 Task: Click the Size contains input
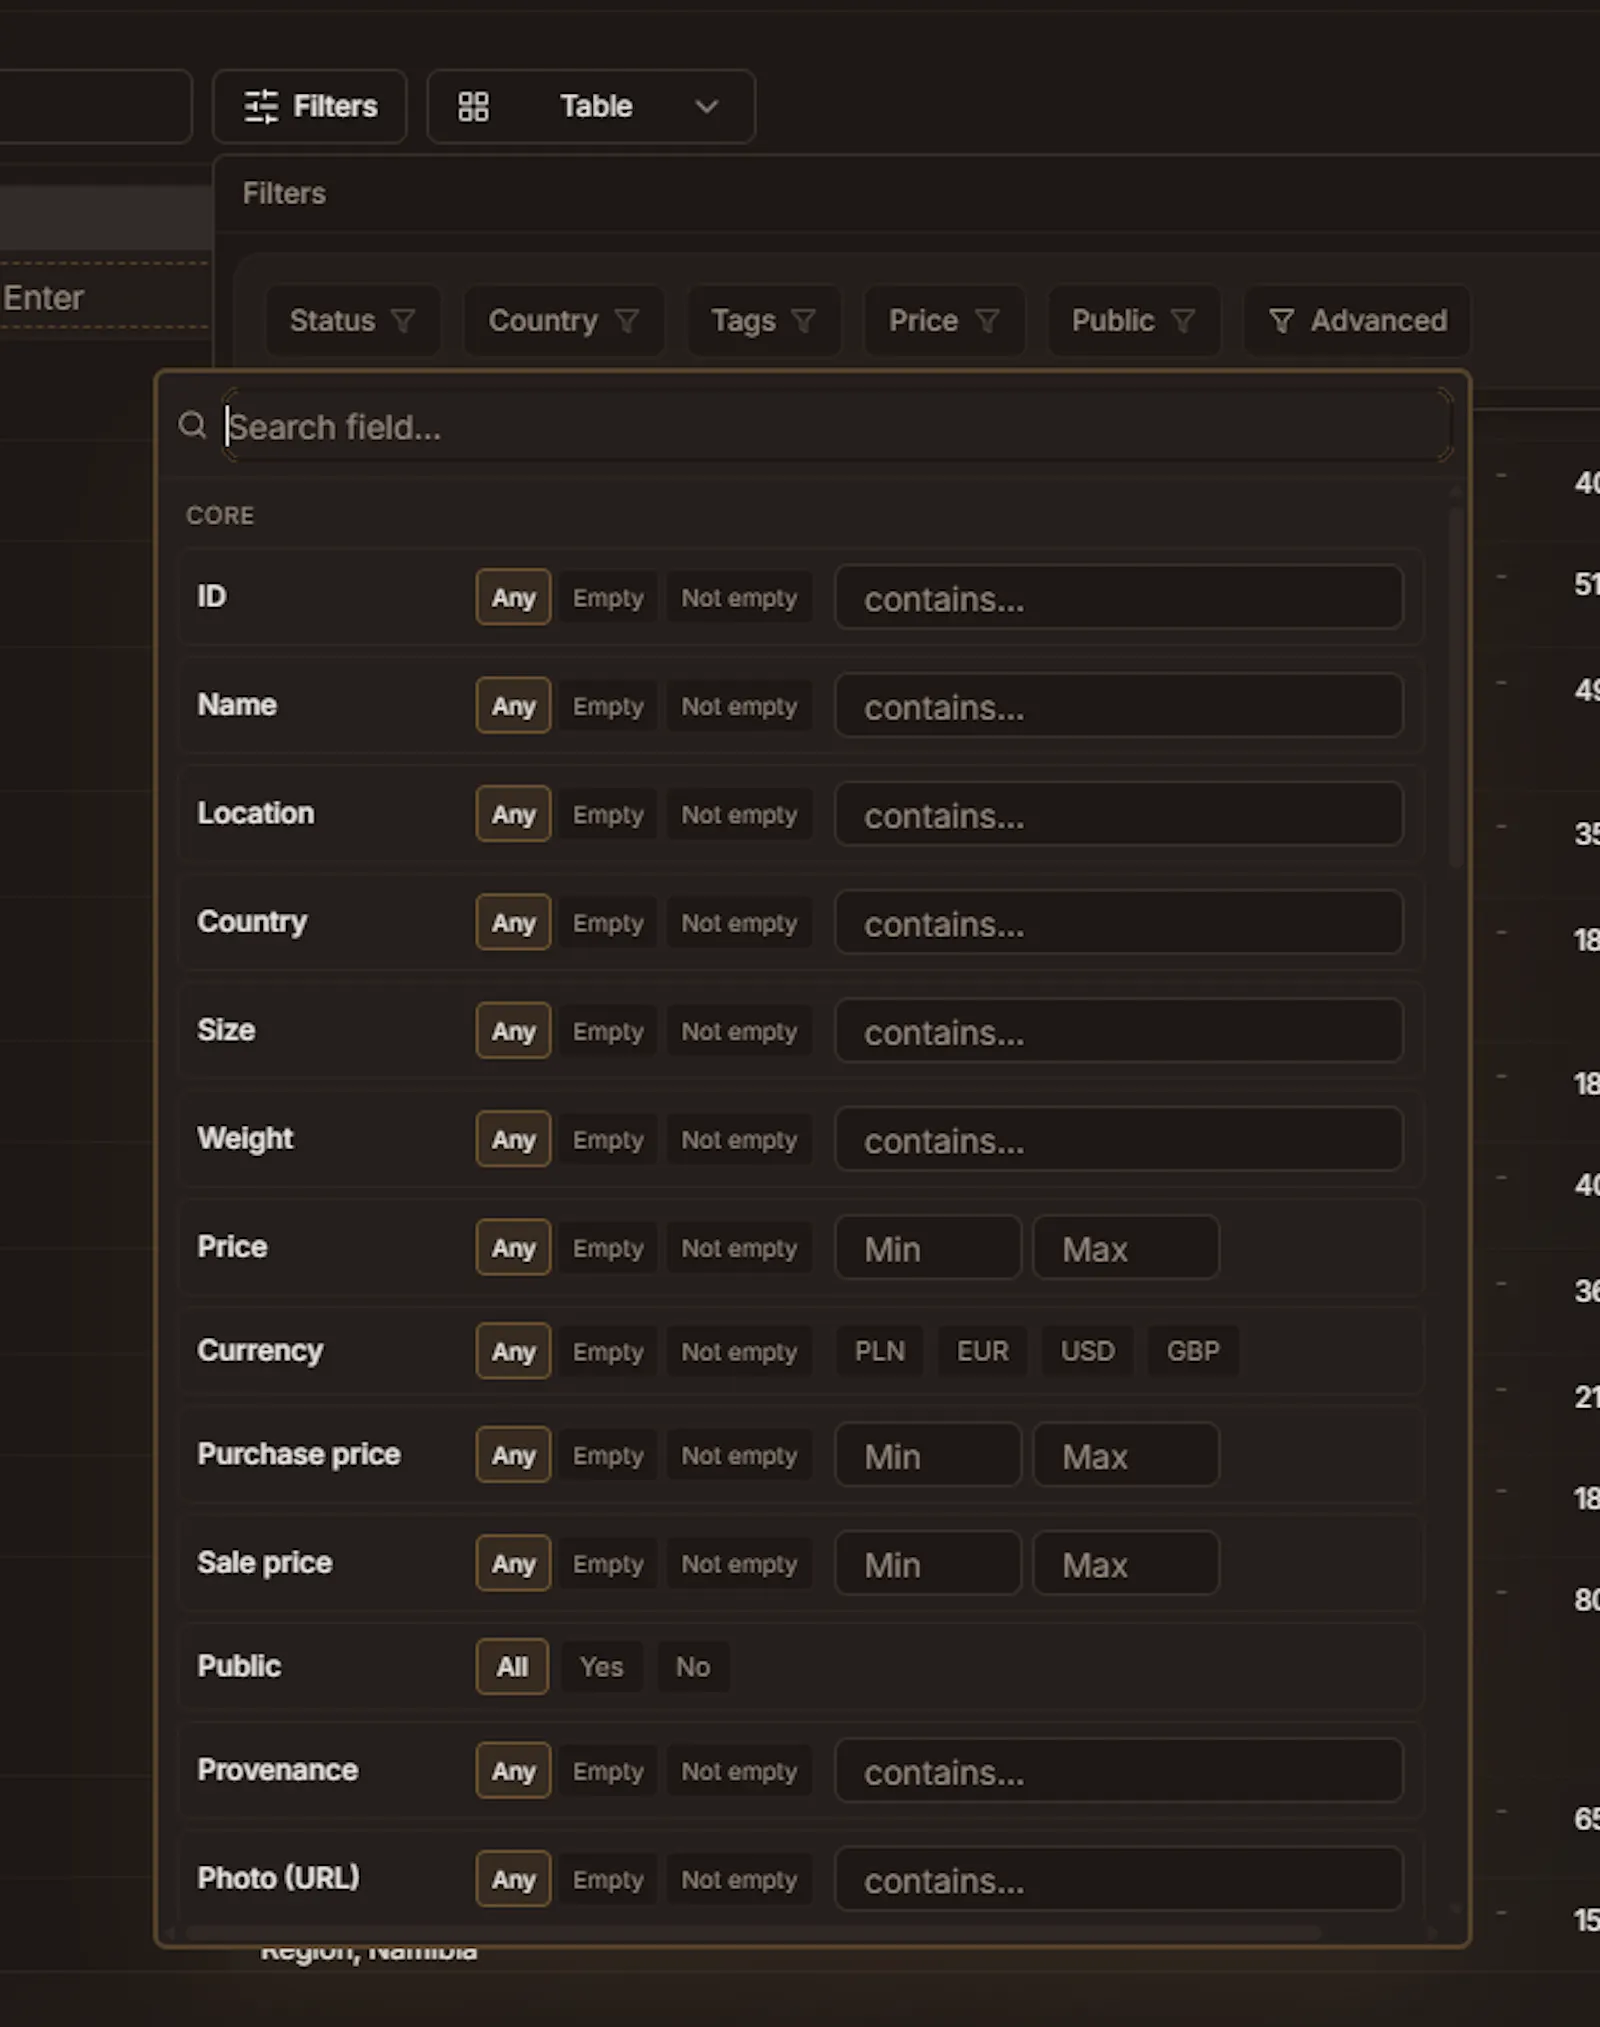[x=1119, y=1031]
